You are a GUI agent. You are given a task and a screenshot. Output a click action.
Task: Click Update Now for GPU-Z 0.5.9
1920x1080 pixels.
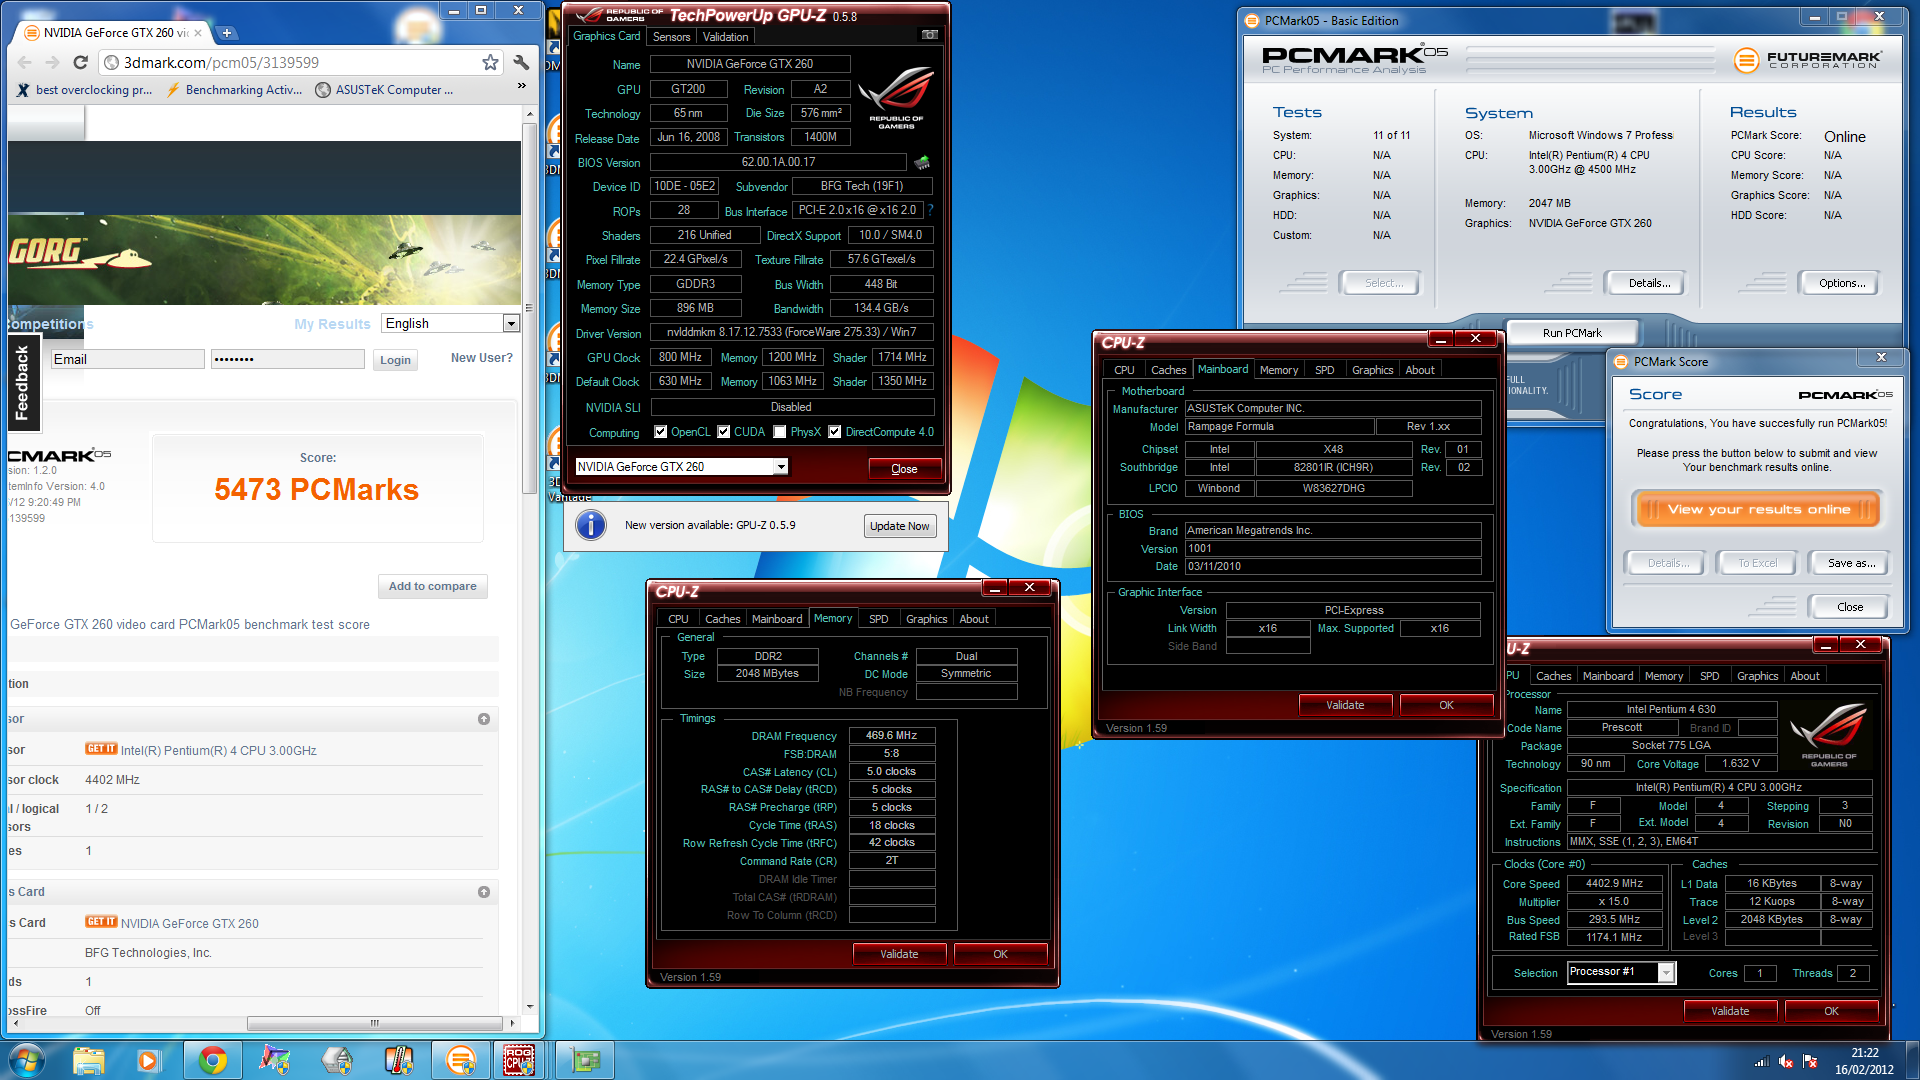(899, 526)
